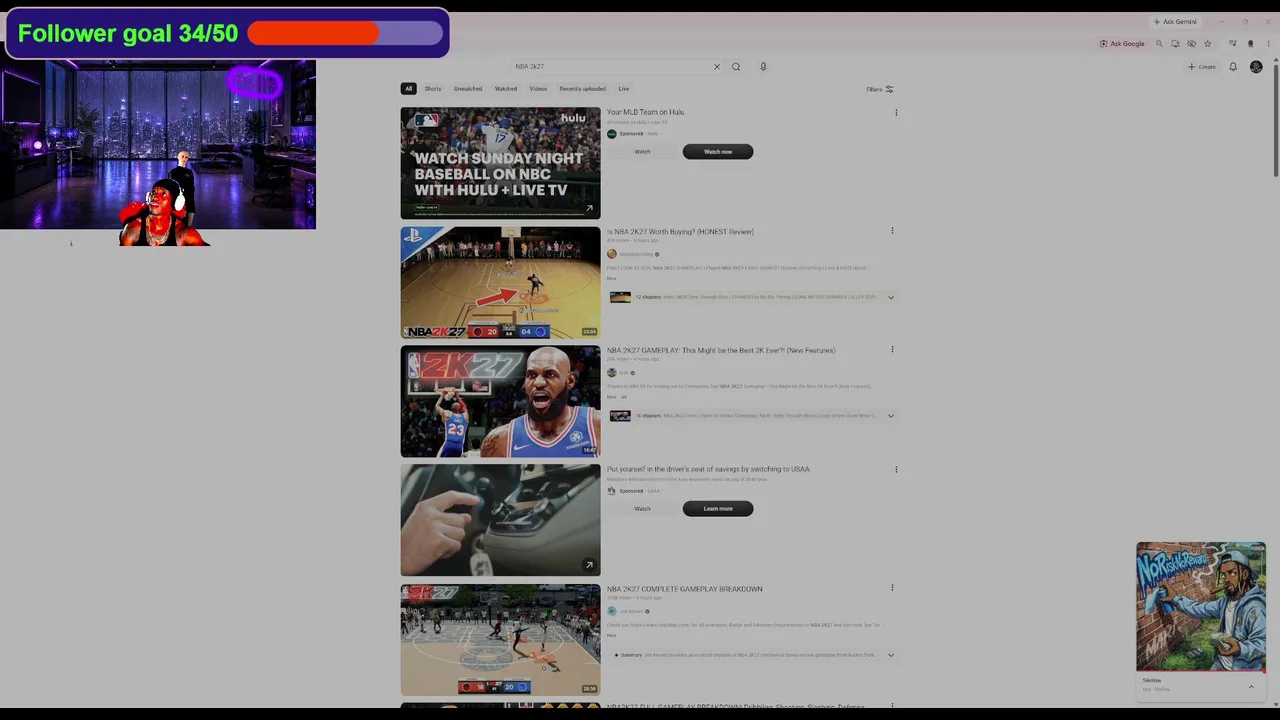The image size is (1280, 720).
Task: Click inside the YouTube search field
Action: (x=610, y=67)
